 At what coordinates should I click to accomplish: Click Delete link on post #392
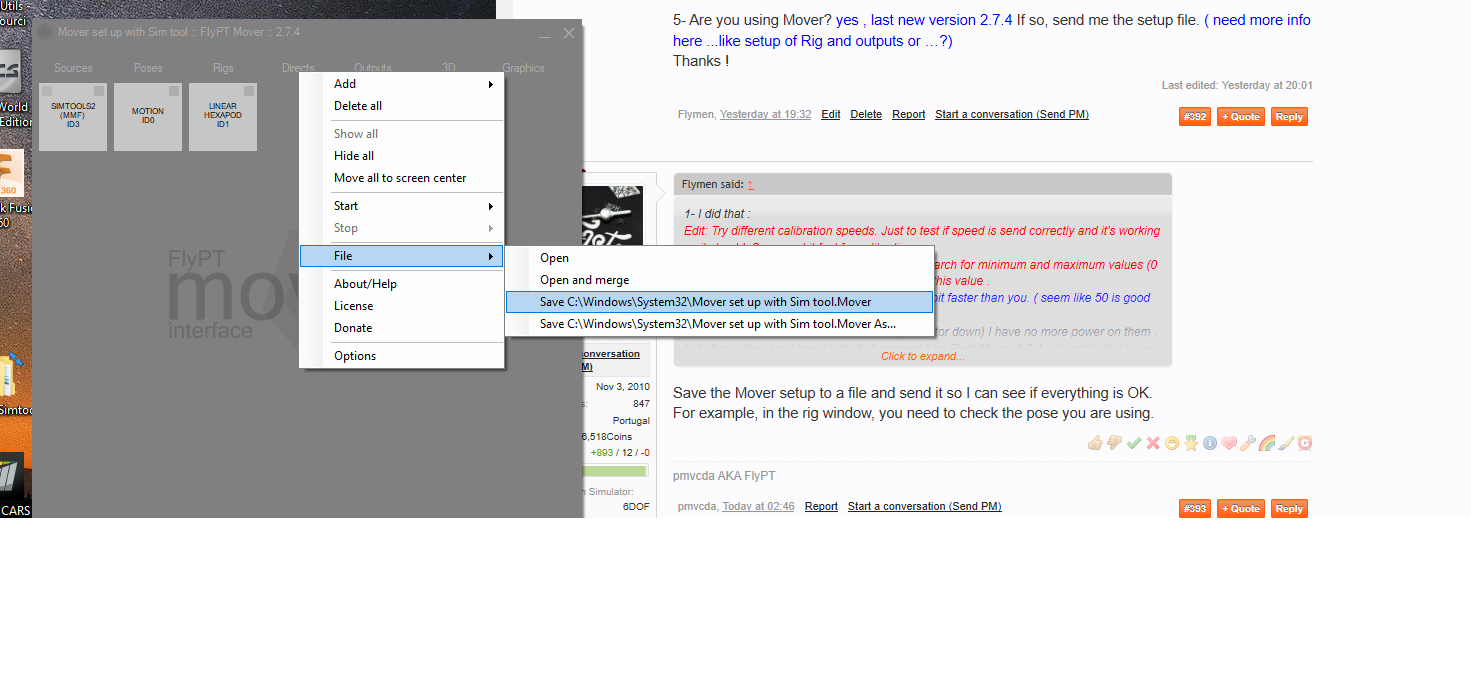[866, 115]
